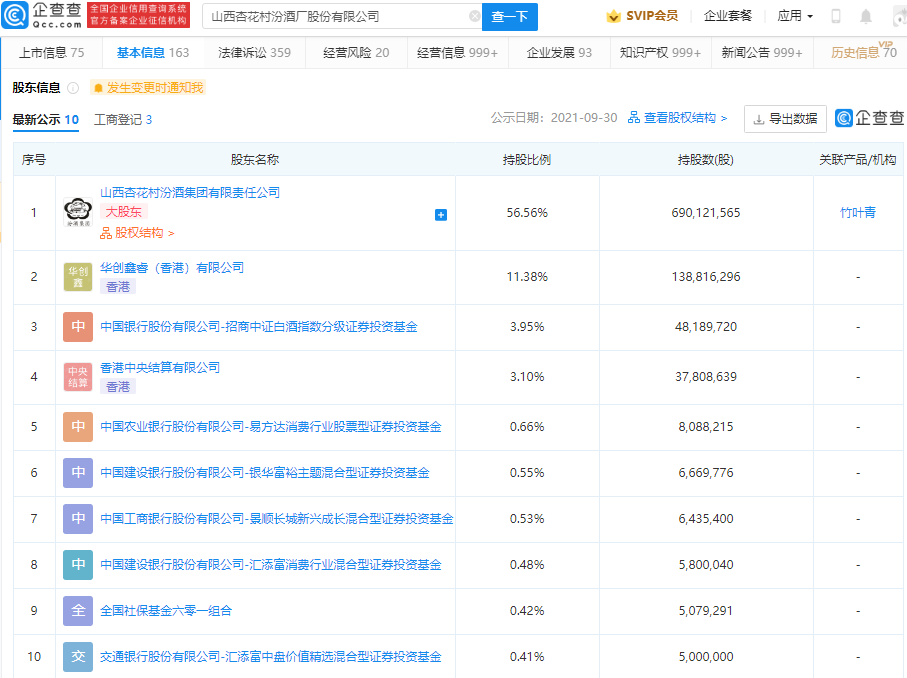
Task: Open 山西杏花村汾酒集团有限责任公司 link
Action: (x=190, y=193)
